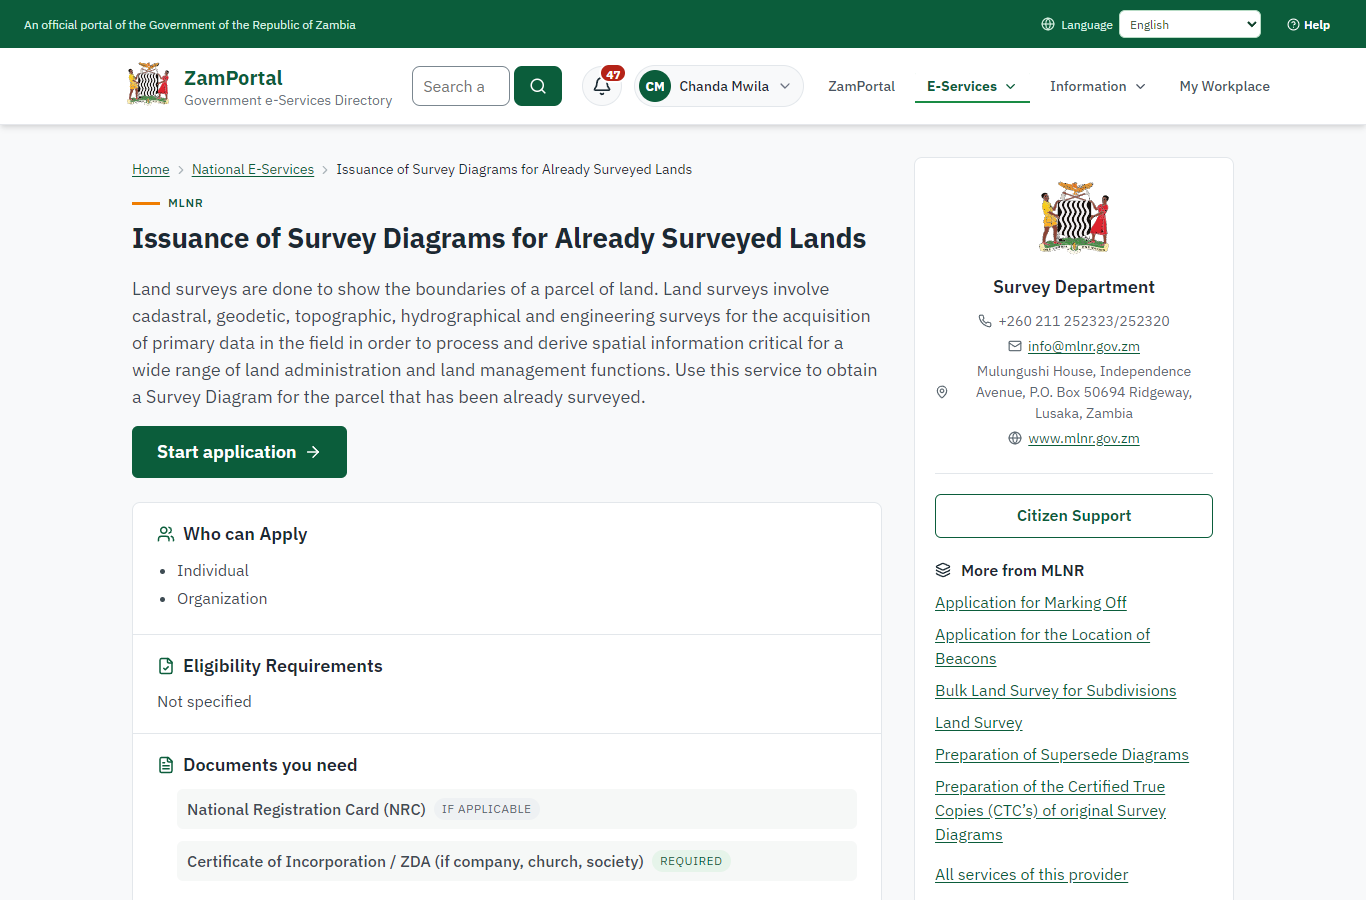Image resolution: width=1366 pixels, height=900 pixels.
Task: Click the Start application button
Action: click(239, 452)
